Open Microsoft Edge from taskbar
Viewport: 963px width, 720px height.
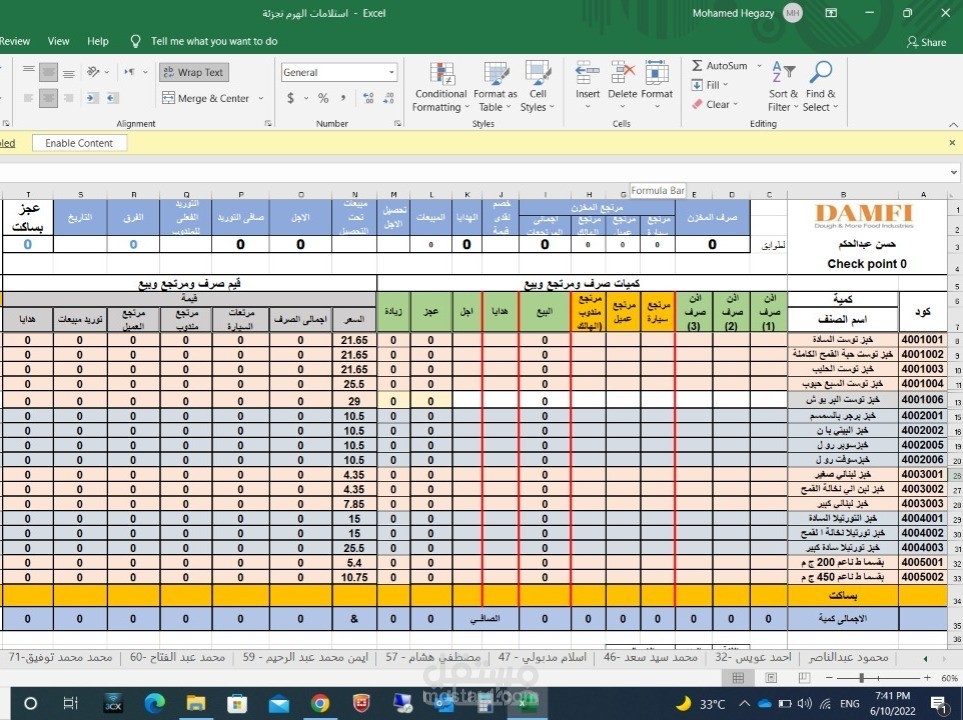pyautogui.click(x=154, y=703)
